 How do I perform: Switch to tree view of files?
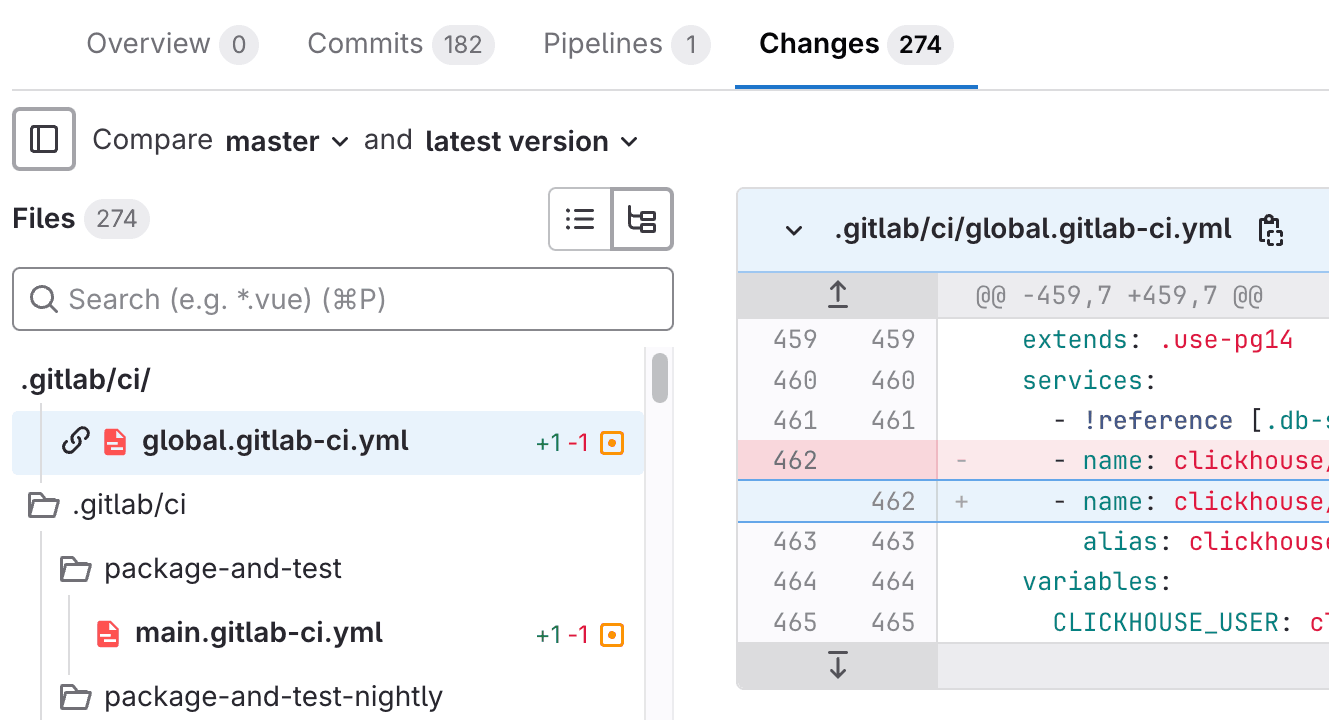[641, 219]
